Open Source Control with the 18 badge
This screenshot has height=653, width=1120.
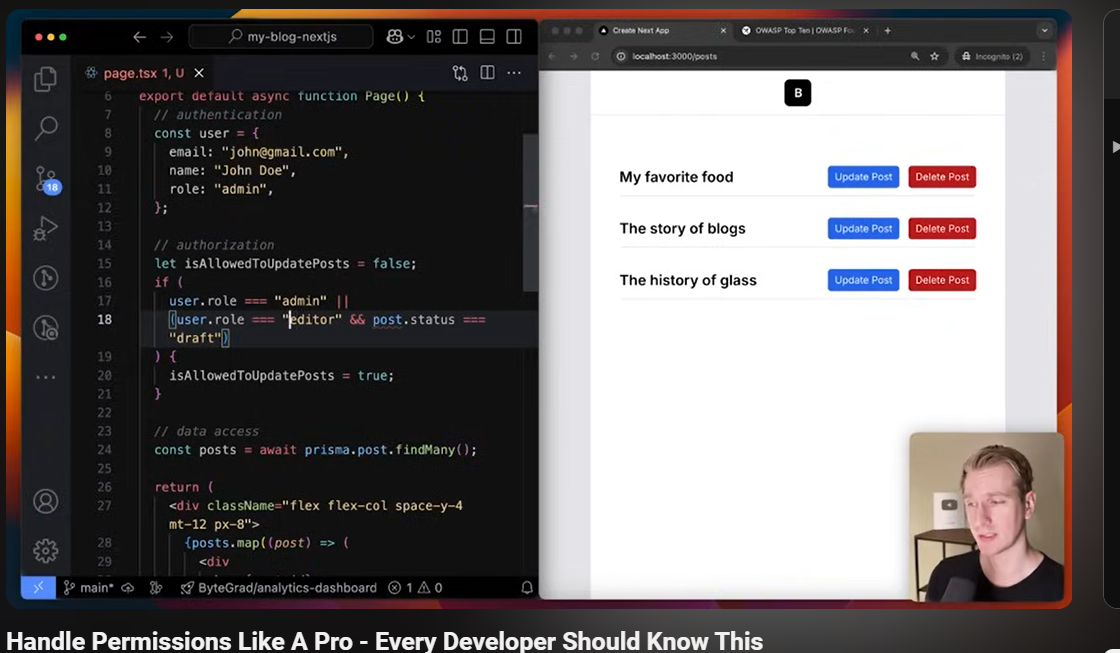click(x=46, y=179)
